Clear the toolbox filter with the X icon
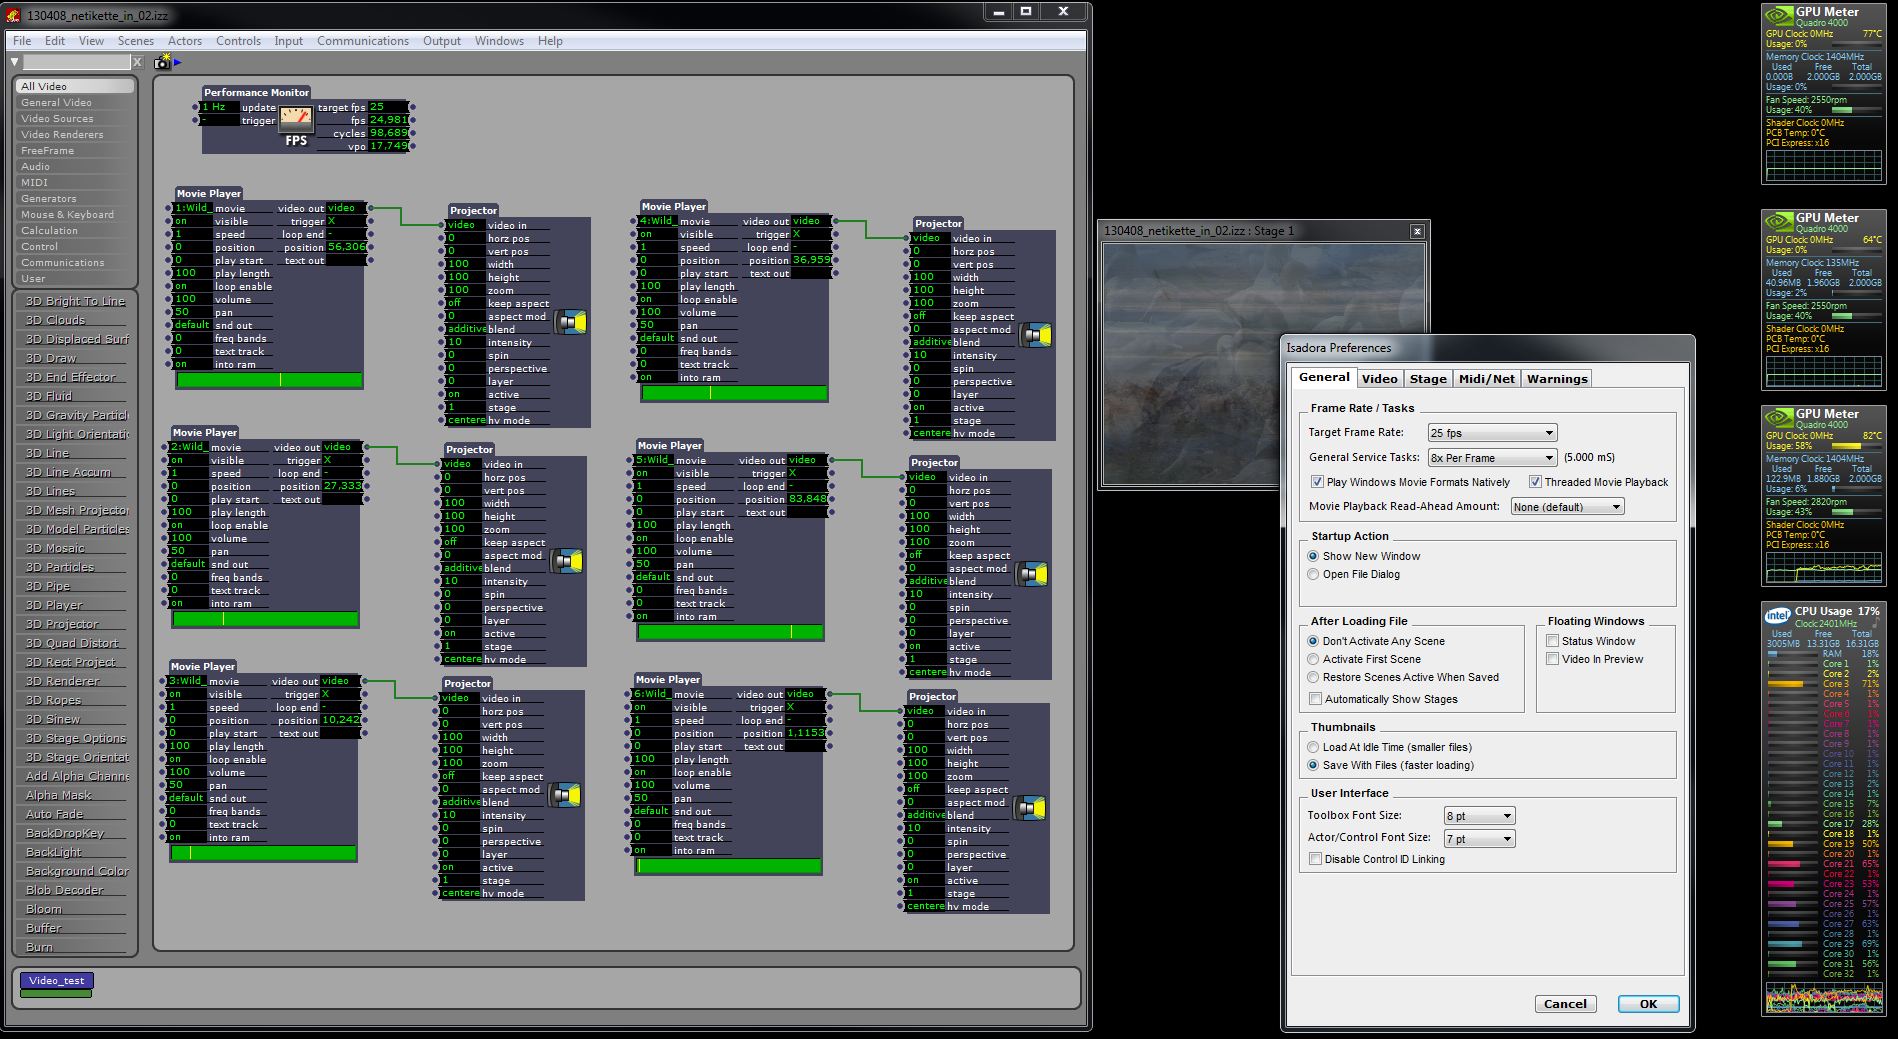 138,62
